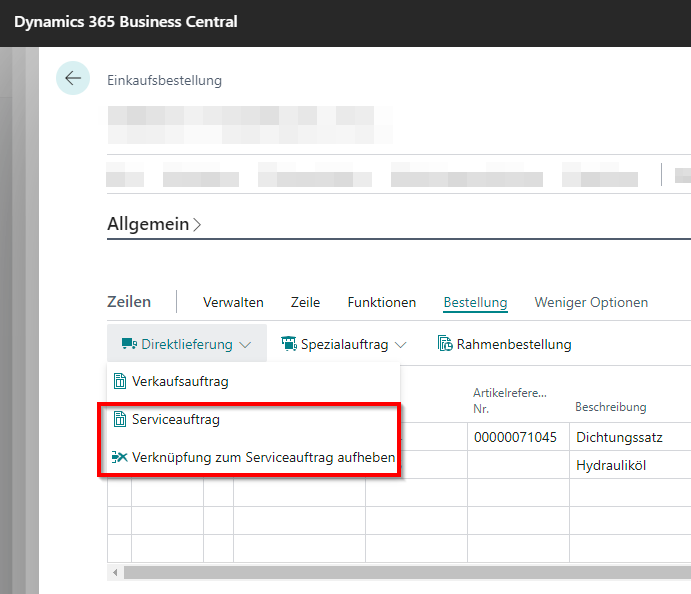
Task: Click the Einkaufsbestellung page caption
Action: 164,80
